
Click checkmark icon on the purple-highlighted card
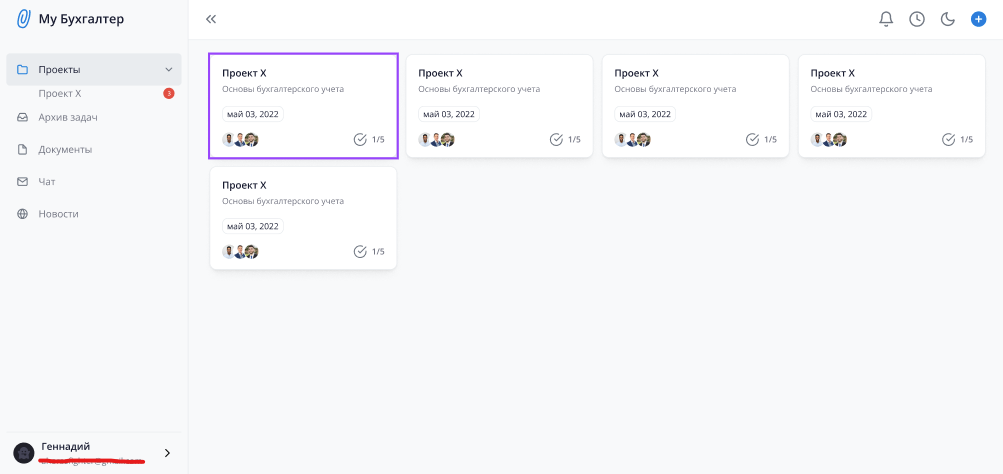tap(360, 139)
